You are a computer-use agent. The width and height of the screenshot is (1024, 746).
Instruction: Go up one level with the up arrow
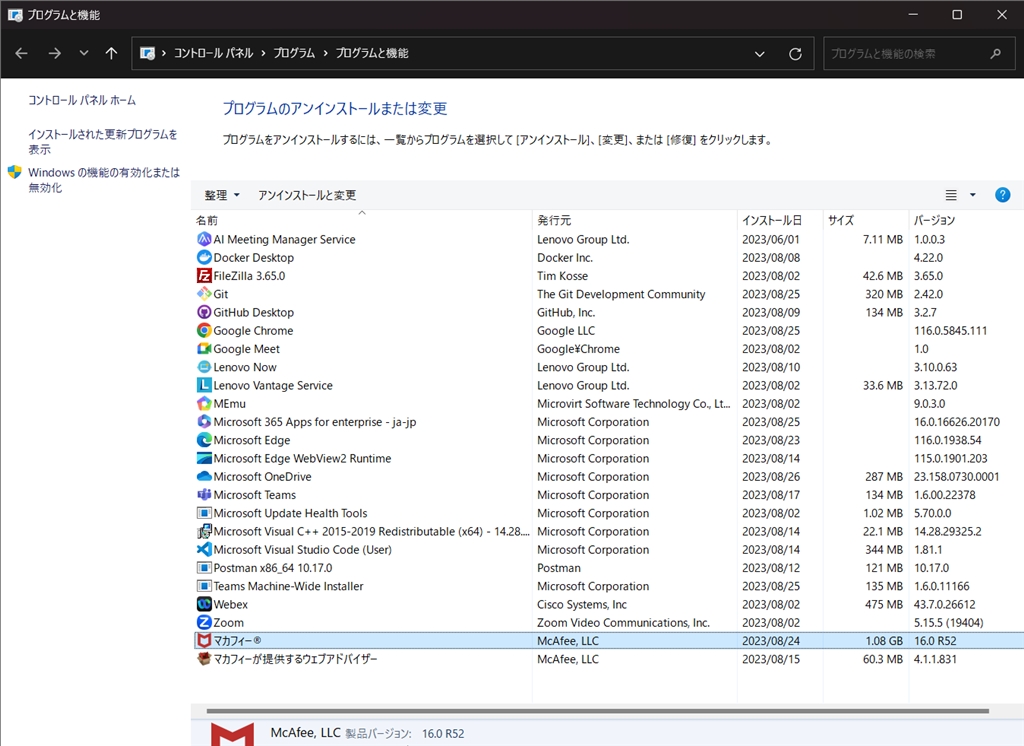click(x=112, y=54)
